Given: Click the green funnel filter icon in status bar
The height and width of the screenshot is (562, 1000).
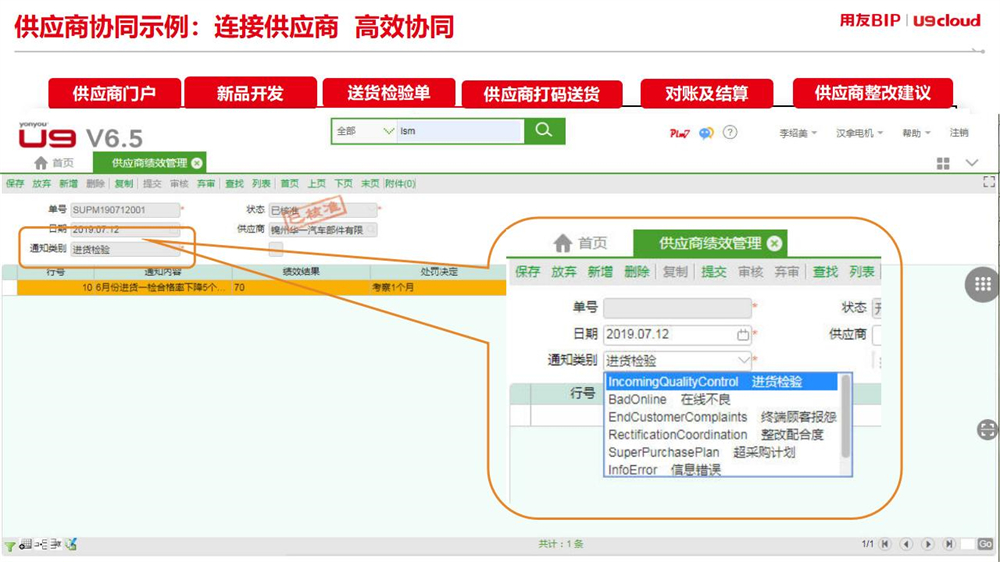Looking at the screenshot, I should tap(10, 545).
